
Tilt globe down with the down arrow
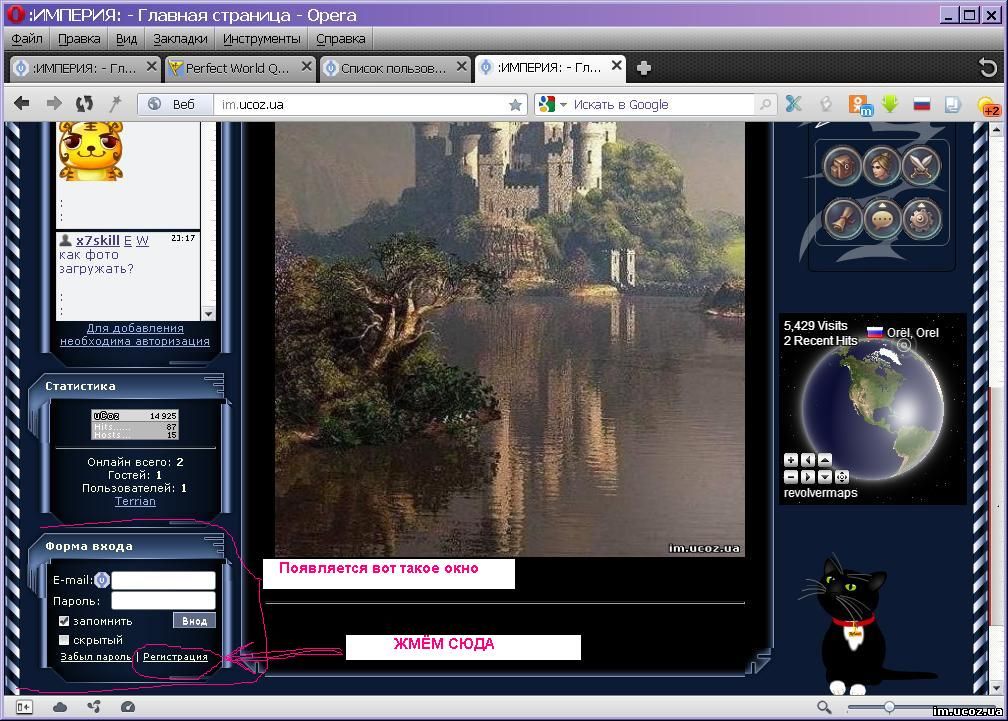pyautogui.click(x=825, y=477)
